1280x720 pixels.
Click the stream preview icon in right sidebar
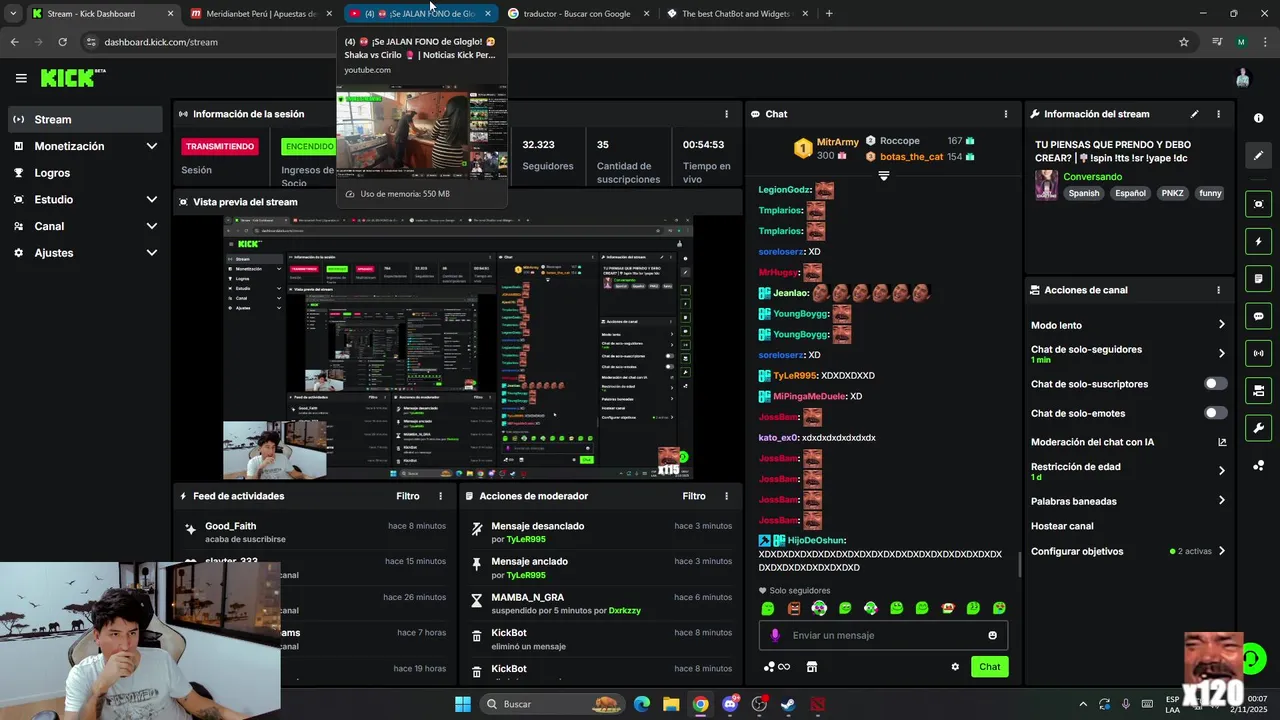point(1258,204)
